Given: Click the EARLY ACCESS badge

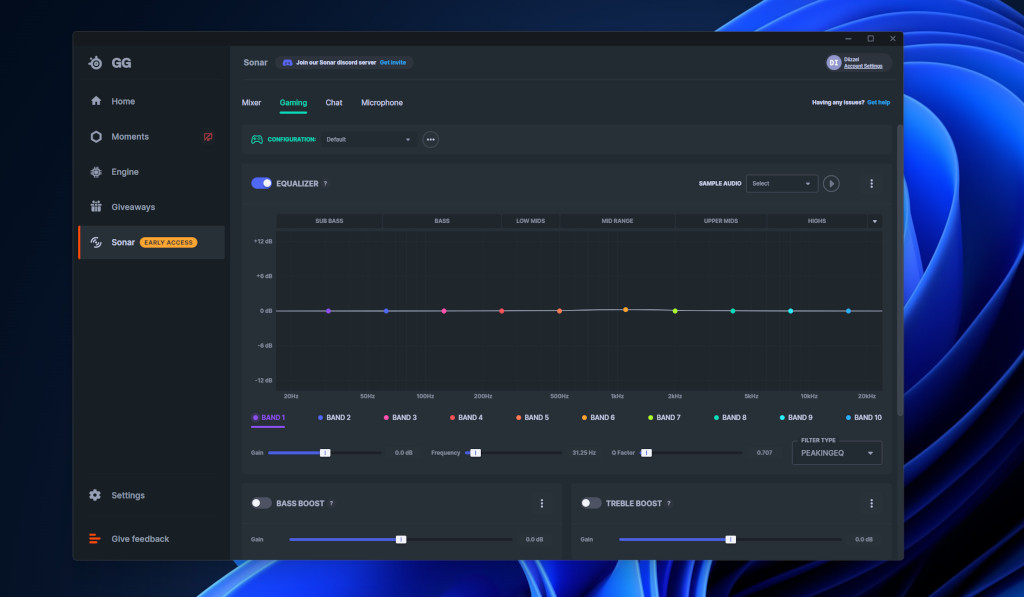Looking at the screenshot, I should coord(168,242).
